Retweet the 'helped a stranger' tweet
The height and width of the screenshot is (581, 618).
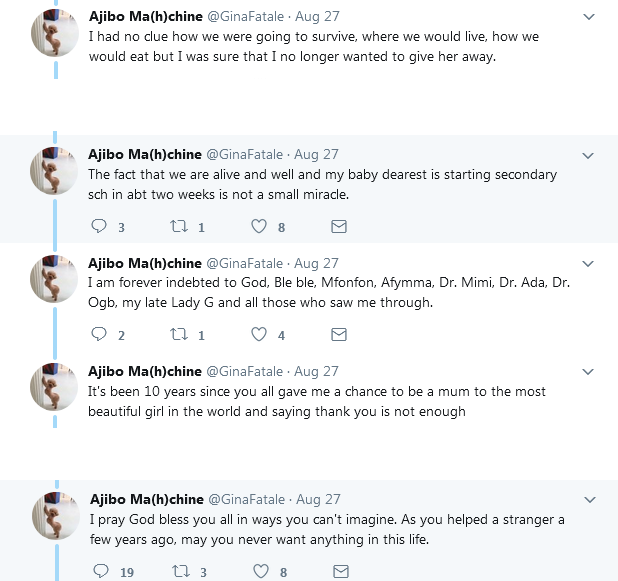point(181,571)
